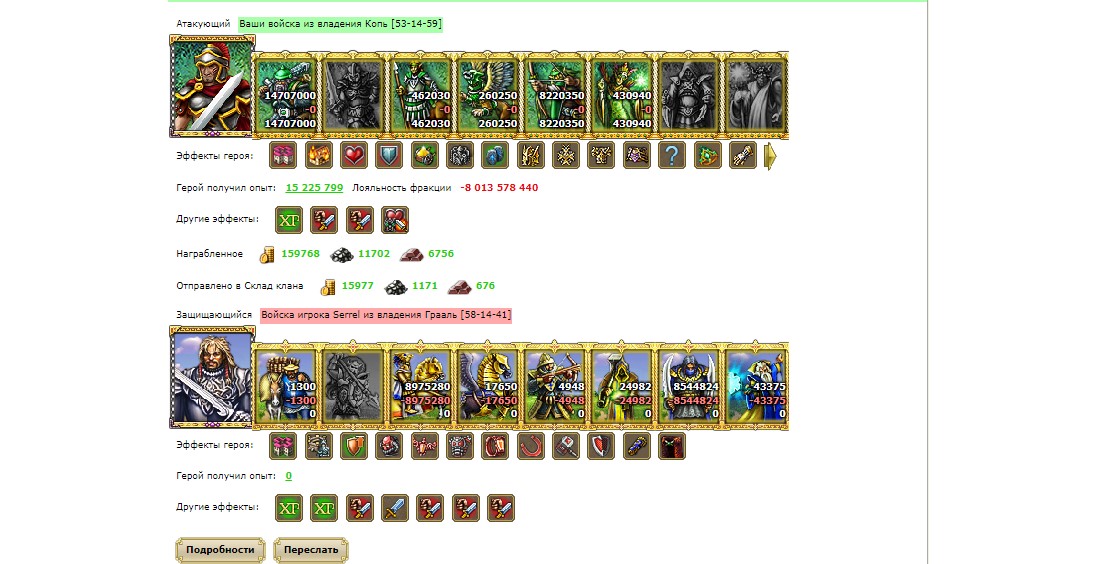Select attacker unit card showing 14707000 troops
The height and width of the screenshot is (564, 1096).
coord(285,95)
